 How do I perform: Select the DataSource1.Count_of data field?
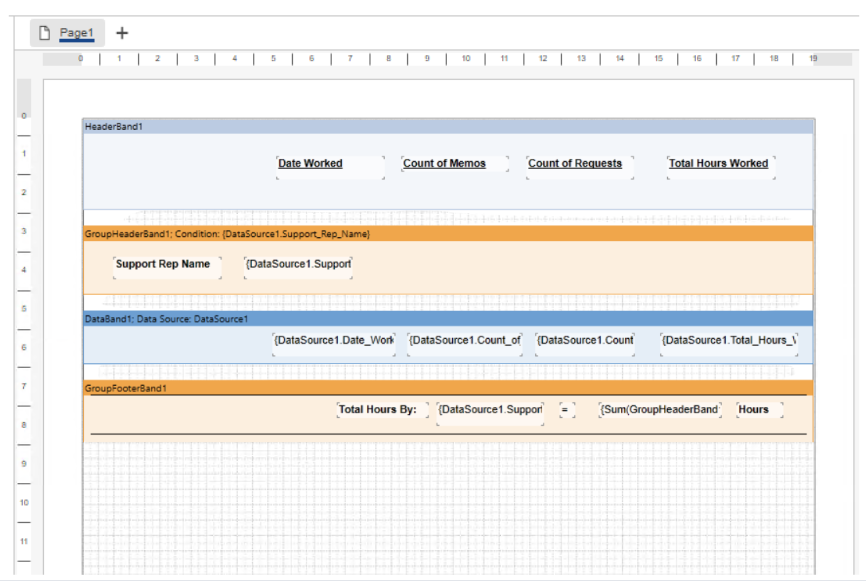point(465,341)
